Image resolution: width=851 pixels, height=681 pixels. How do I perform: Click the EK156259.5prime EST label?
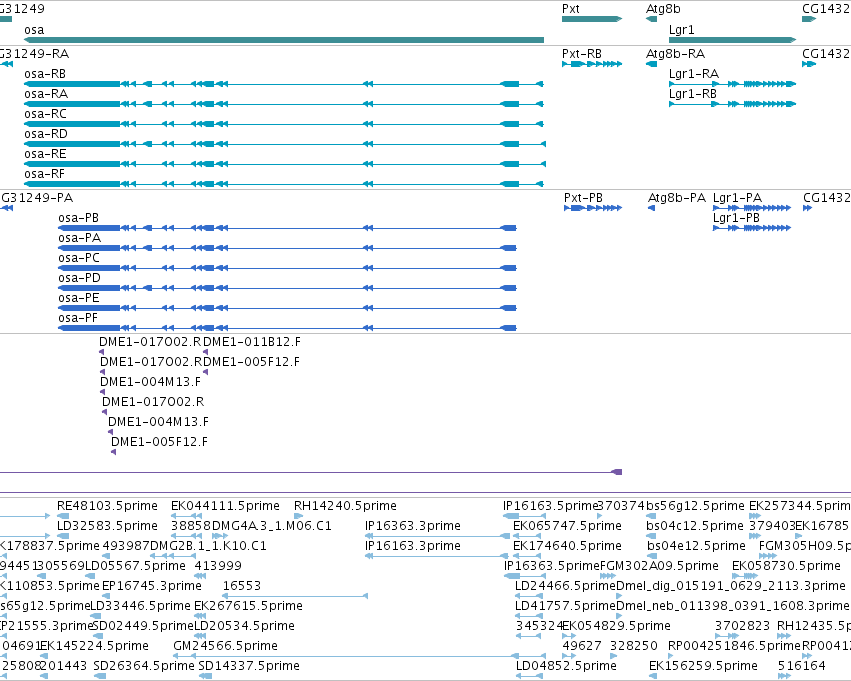click(x=703, y=667)
